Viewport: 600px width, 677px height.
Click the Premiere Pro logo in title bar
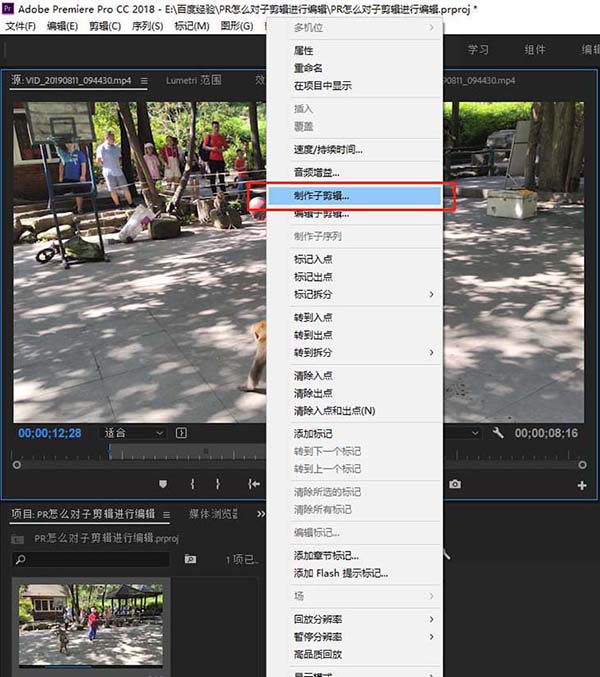tap(8, 8)
